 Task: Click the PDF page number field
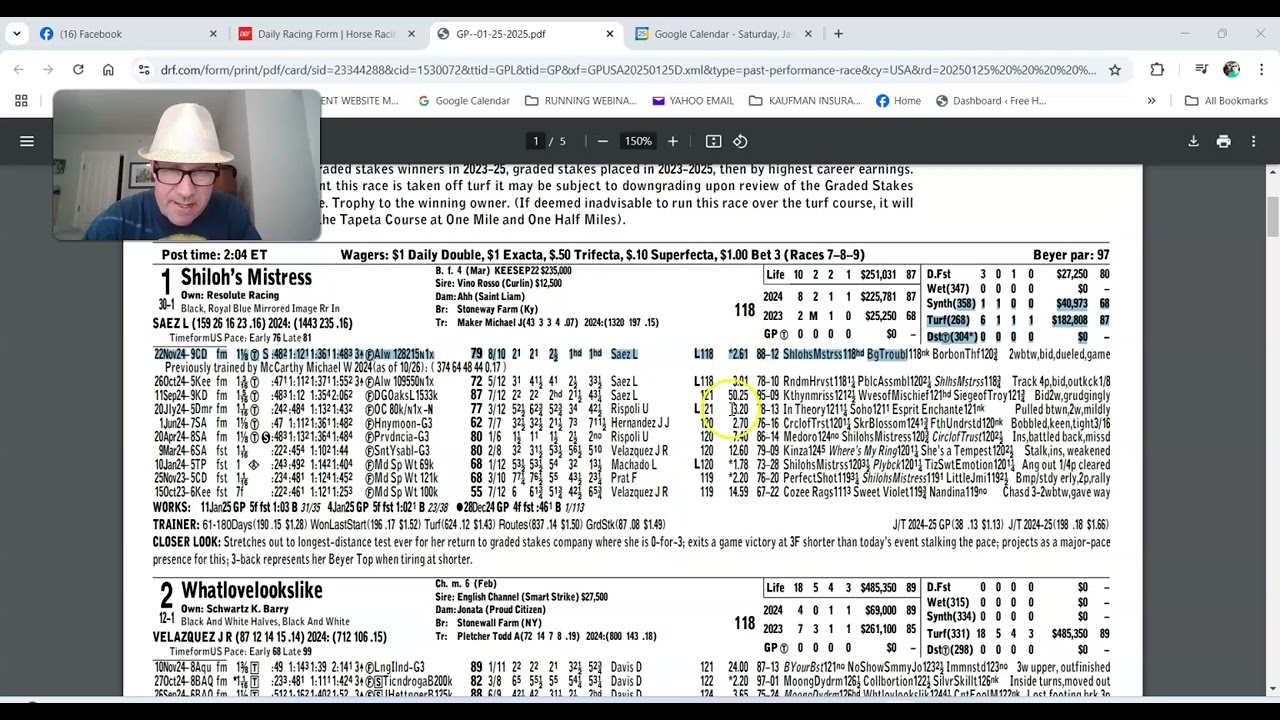coord(536,141)
